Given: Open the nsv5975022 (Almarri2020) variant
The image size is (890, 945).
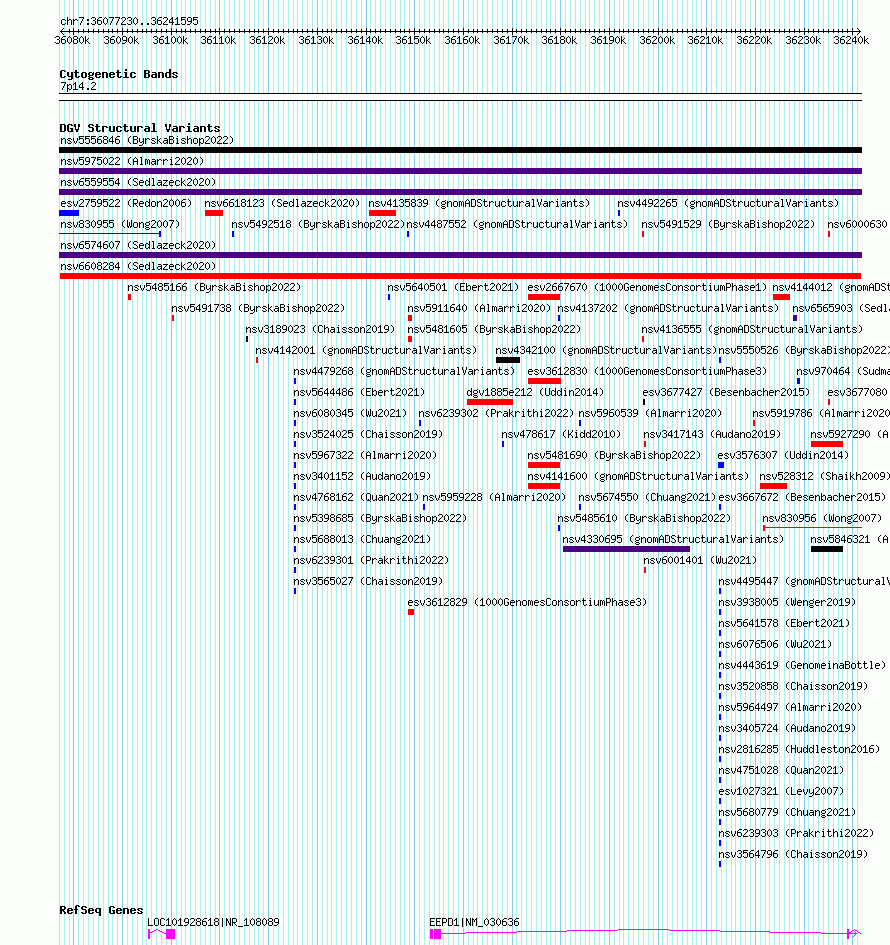Looking at the screenshot, I should click(x=132, y=162).
